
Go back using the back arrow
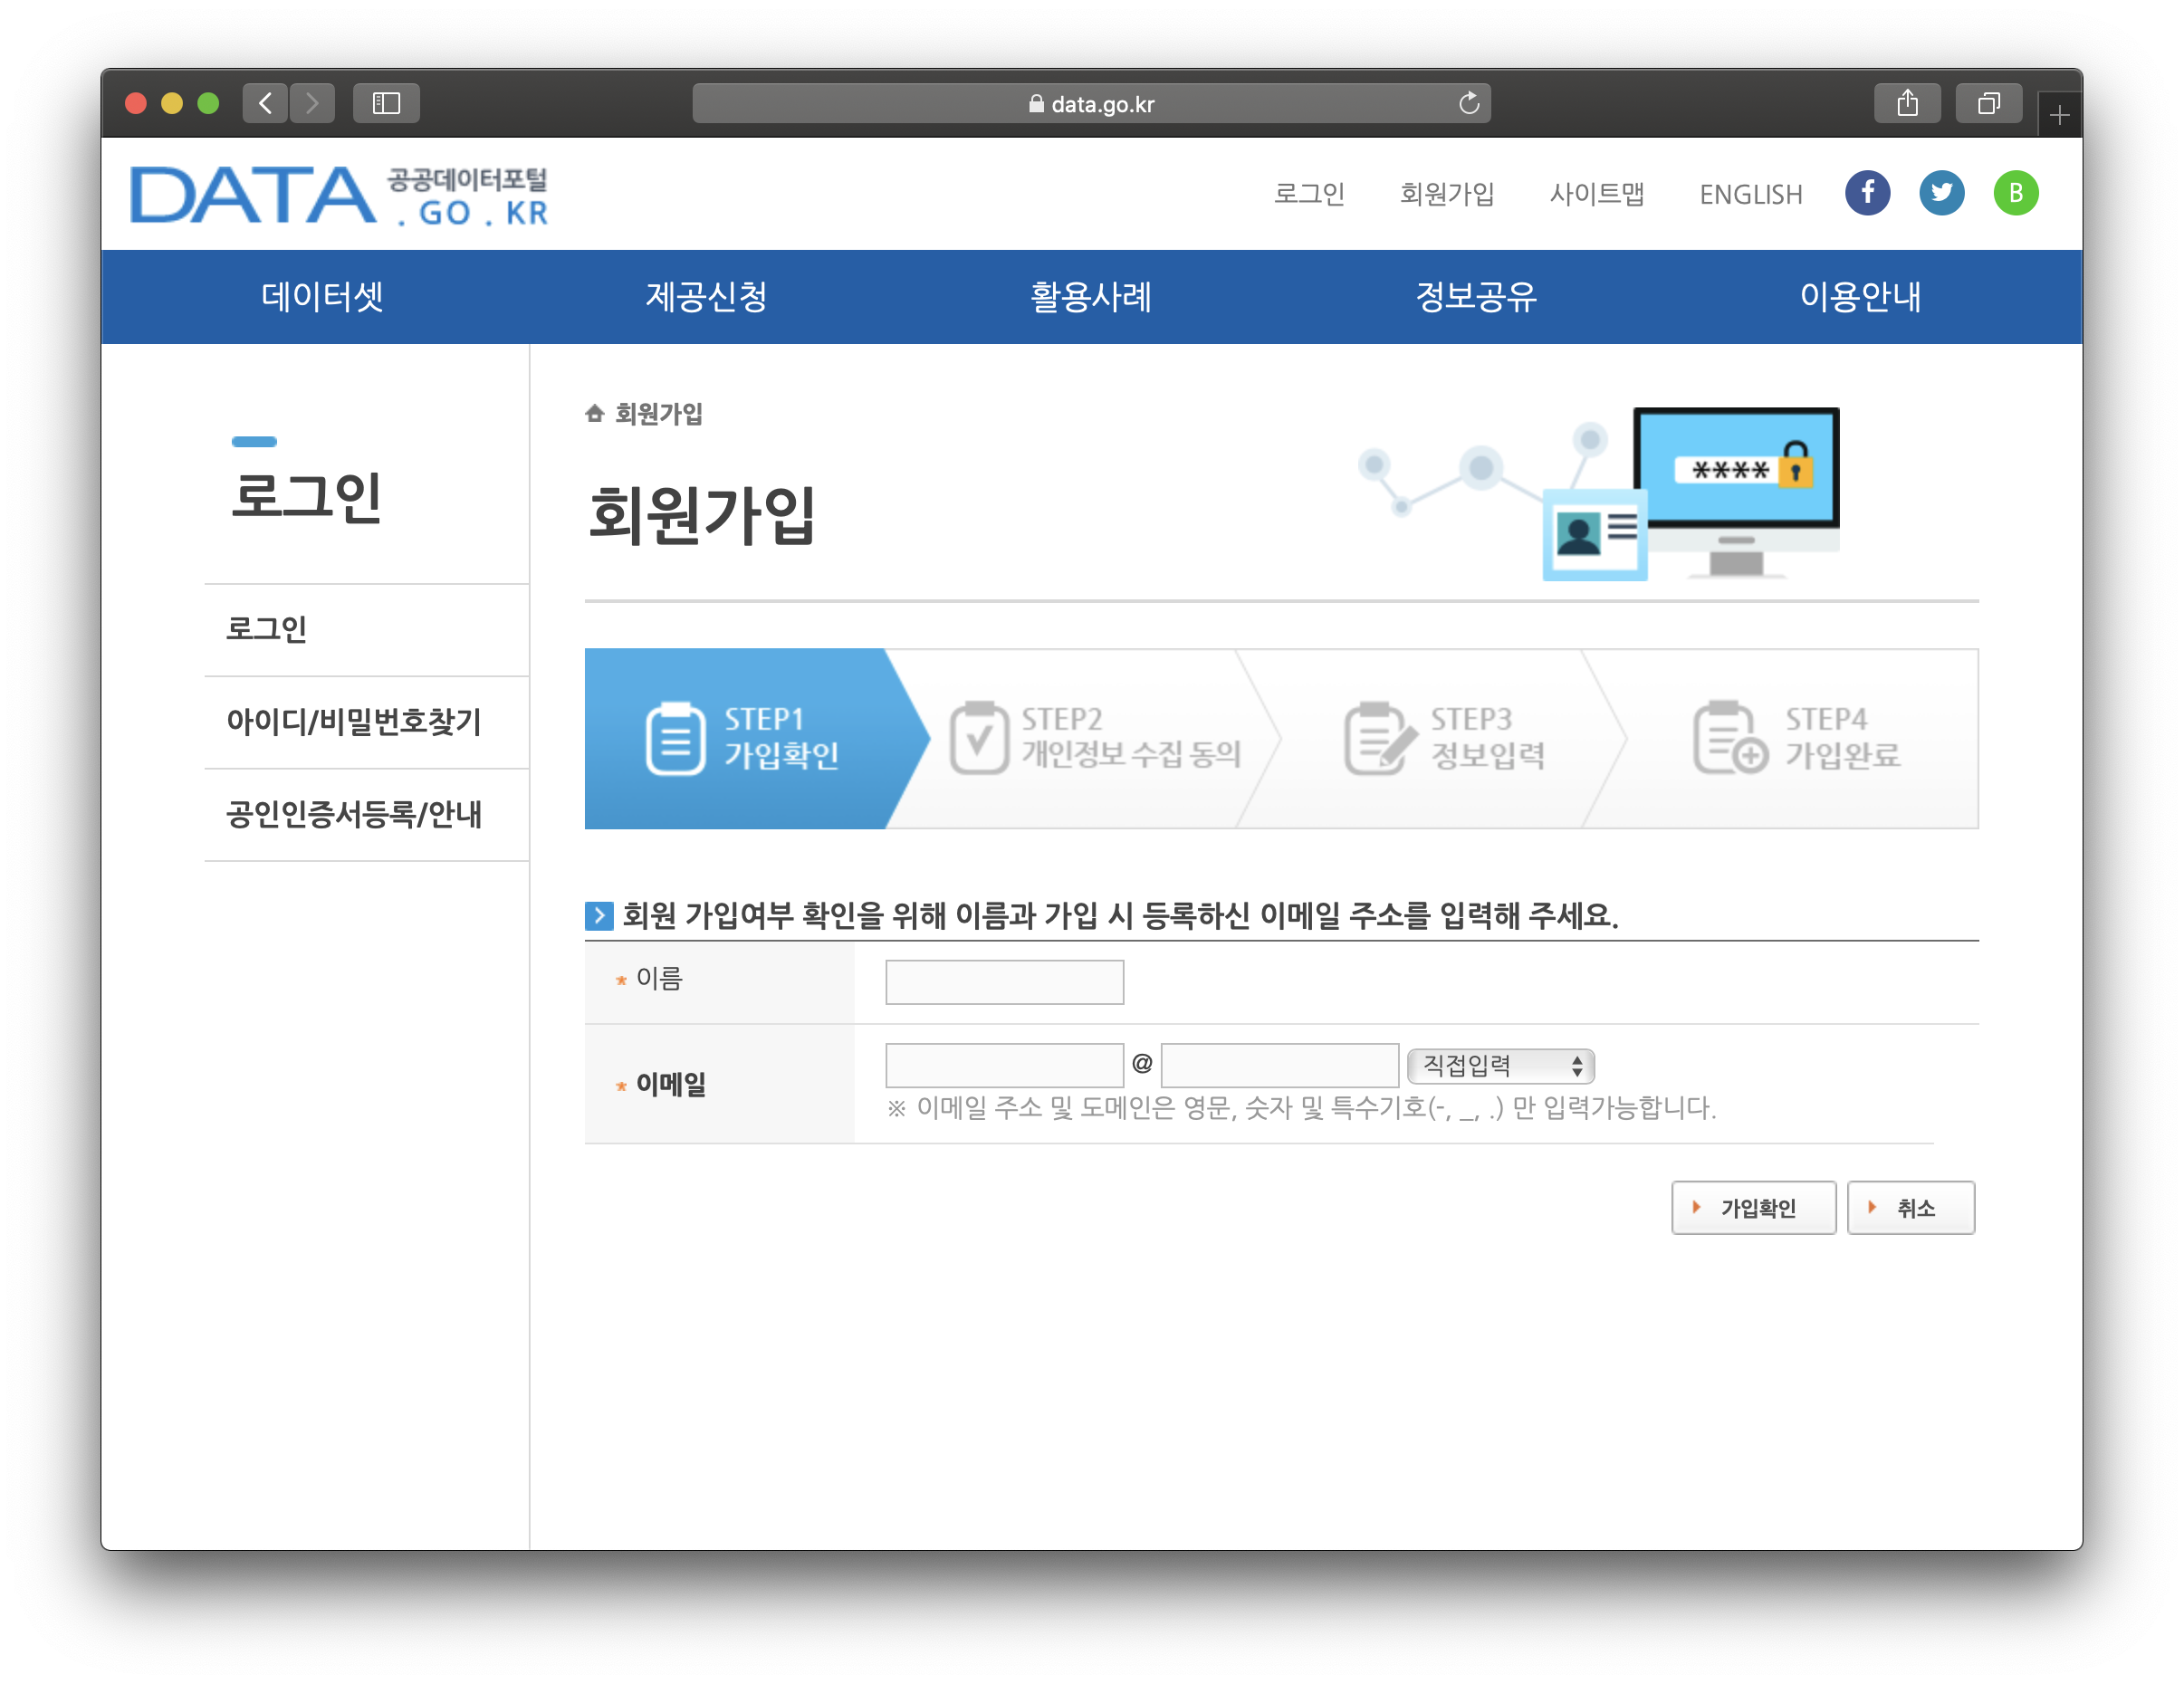[265, 103]
